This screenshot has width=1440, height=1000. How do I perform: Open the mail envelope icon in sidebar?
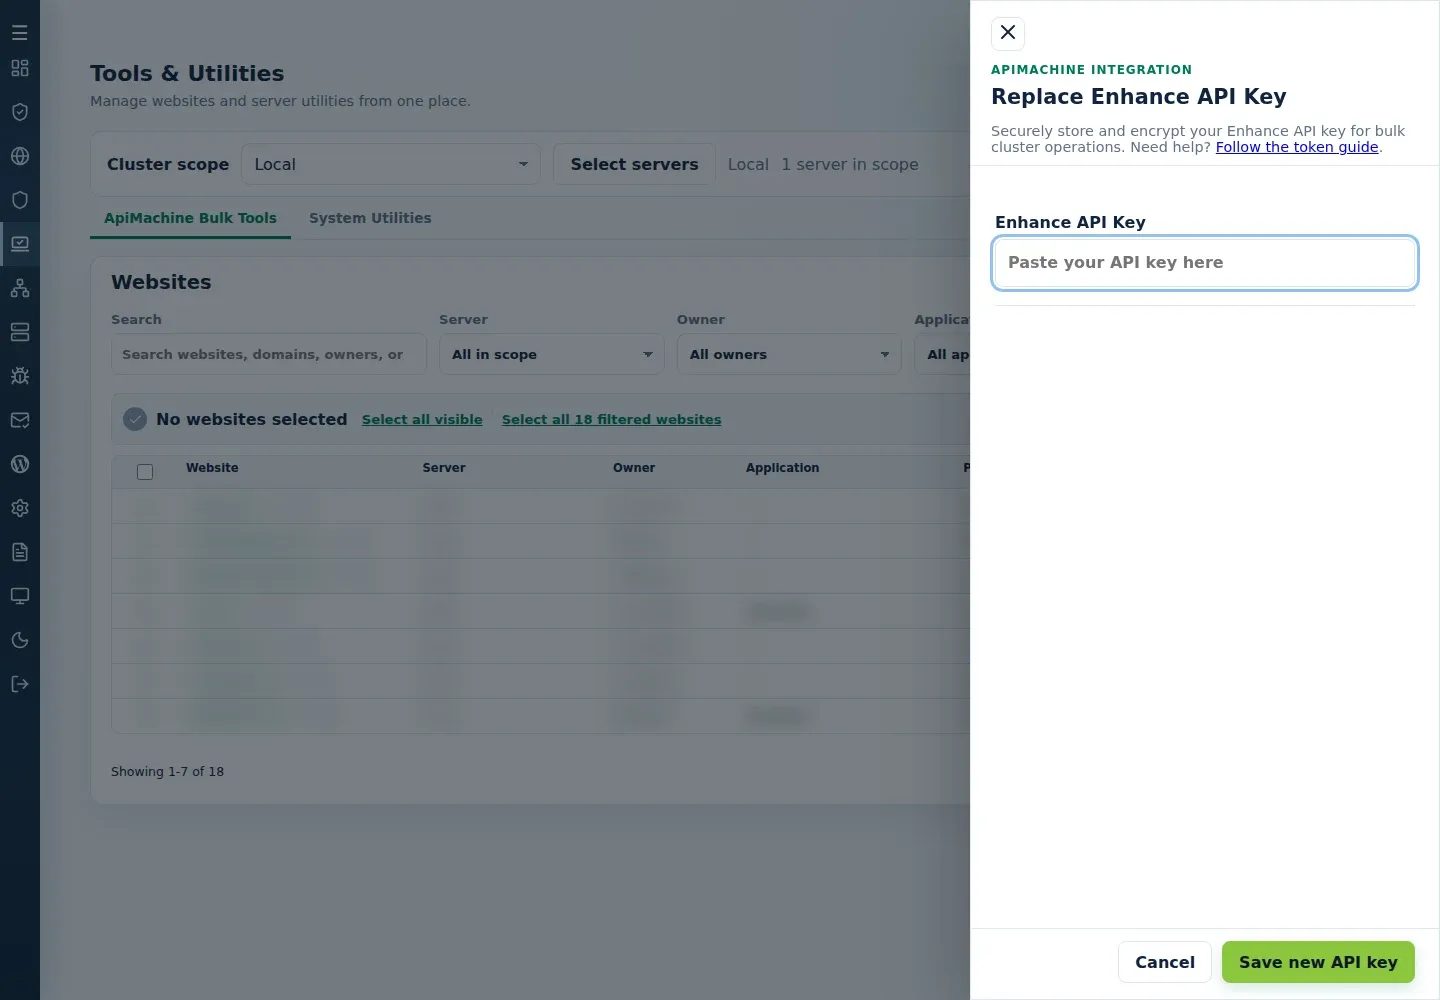point(20,420)
